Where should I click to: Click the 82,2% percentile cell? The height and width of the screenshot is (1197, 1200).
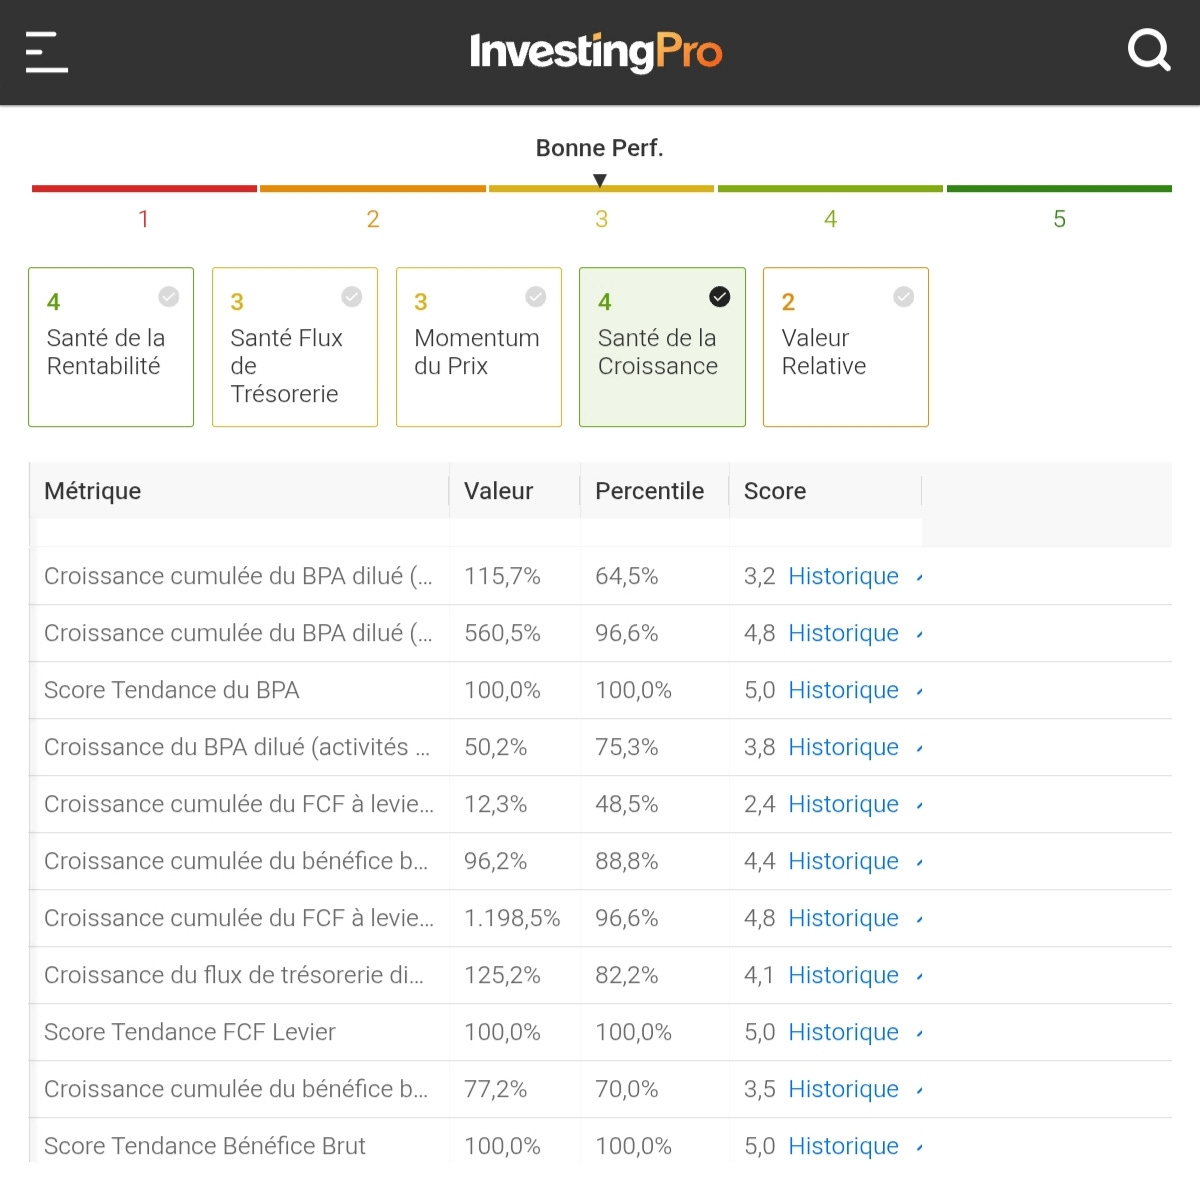click(627, 975)
